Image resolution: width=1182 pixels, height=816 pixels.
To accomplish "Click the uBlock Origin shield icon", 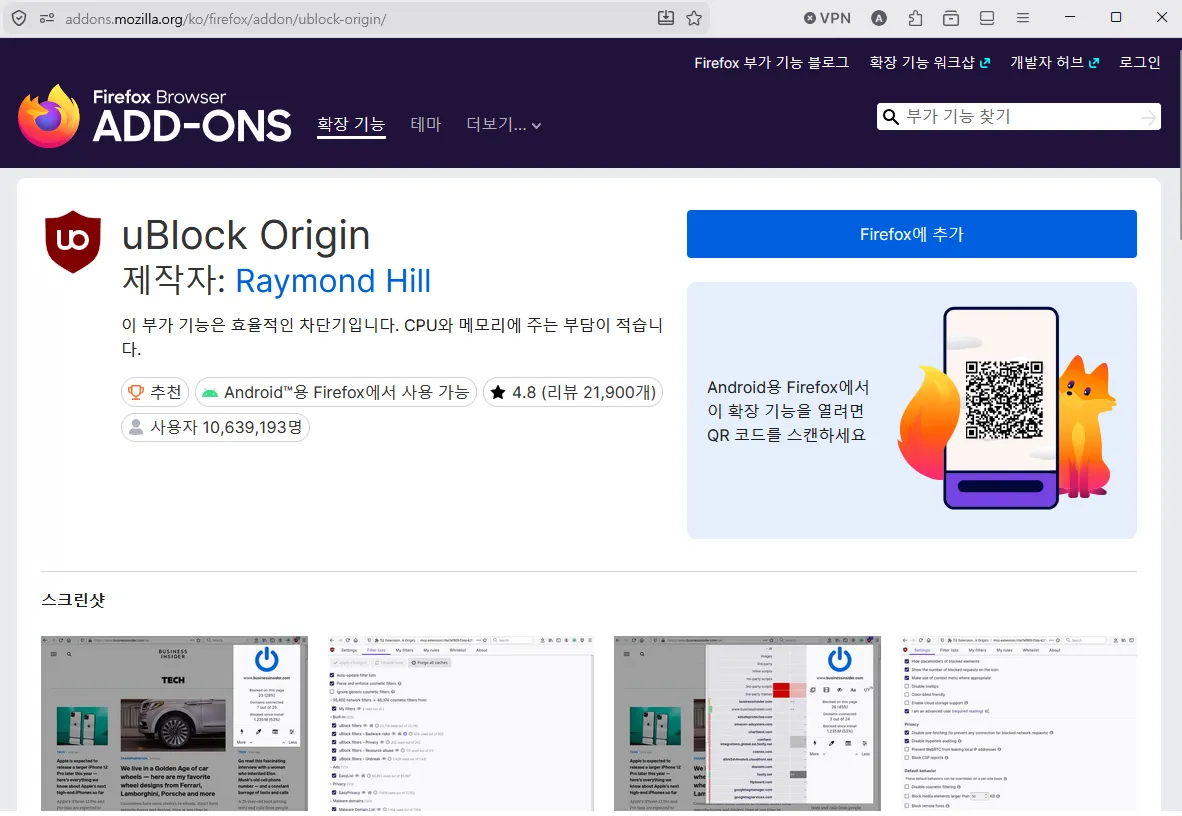I will coord(73,241).
